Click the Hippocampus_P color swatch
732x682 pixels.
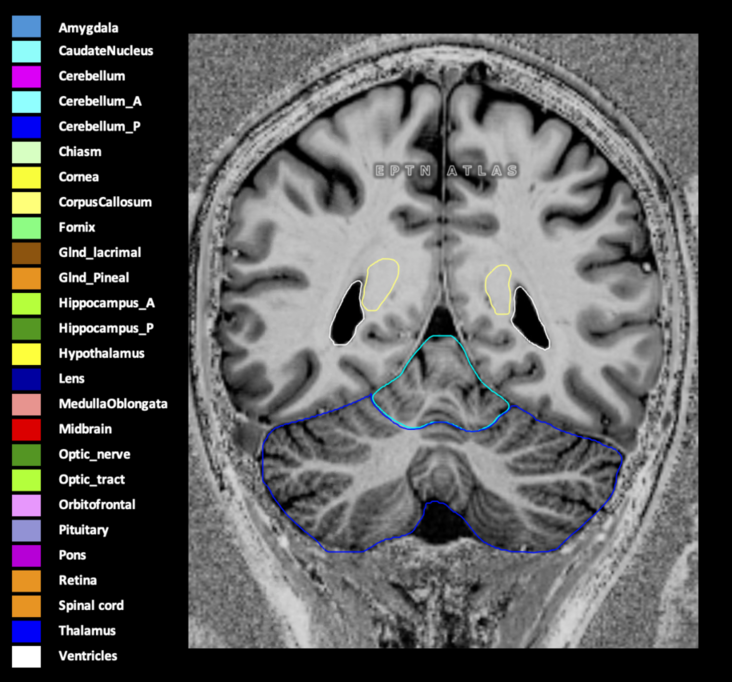[26, 329]
